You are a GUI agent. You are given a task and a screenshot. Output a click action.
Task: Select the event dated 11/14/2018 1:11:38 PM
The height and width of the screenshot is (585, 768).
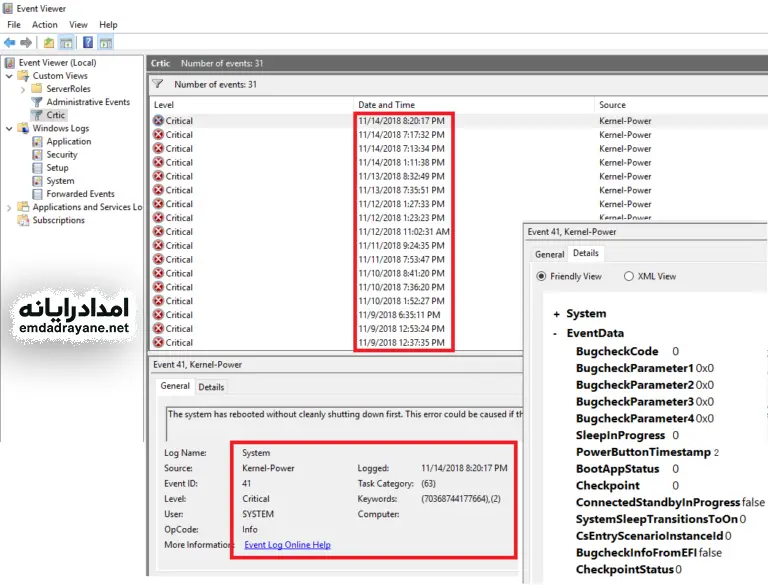tap(401, 162)
